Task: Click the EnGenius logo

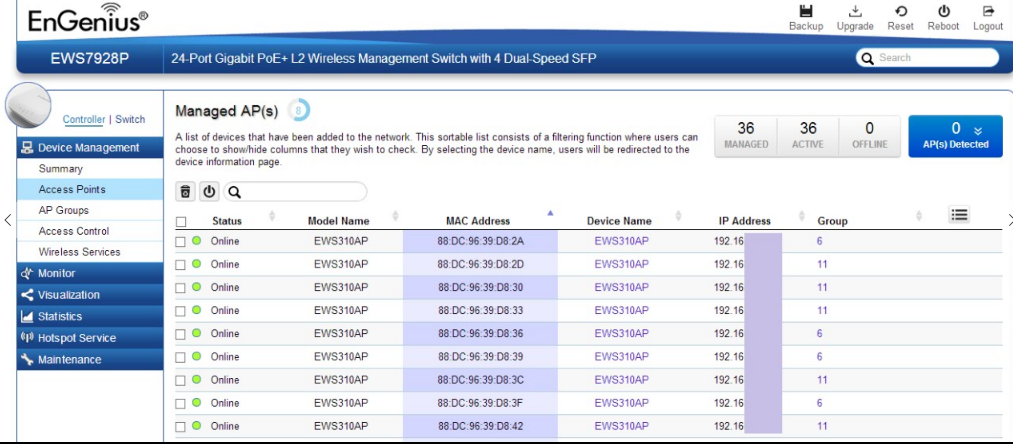Action: [87, 19]
